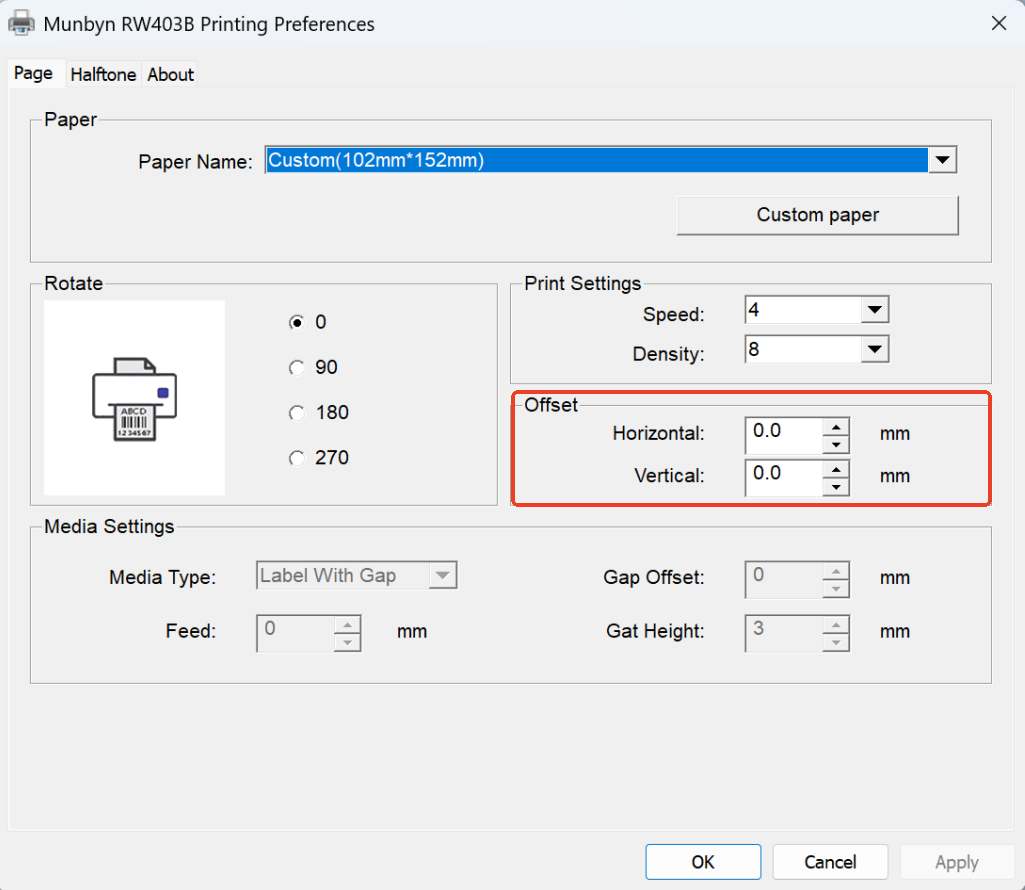Click the Gap Offset label
This screenshot has width=1025, height=890.
pyautogui.click(x=654, y=577)
